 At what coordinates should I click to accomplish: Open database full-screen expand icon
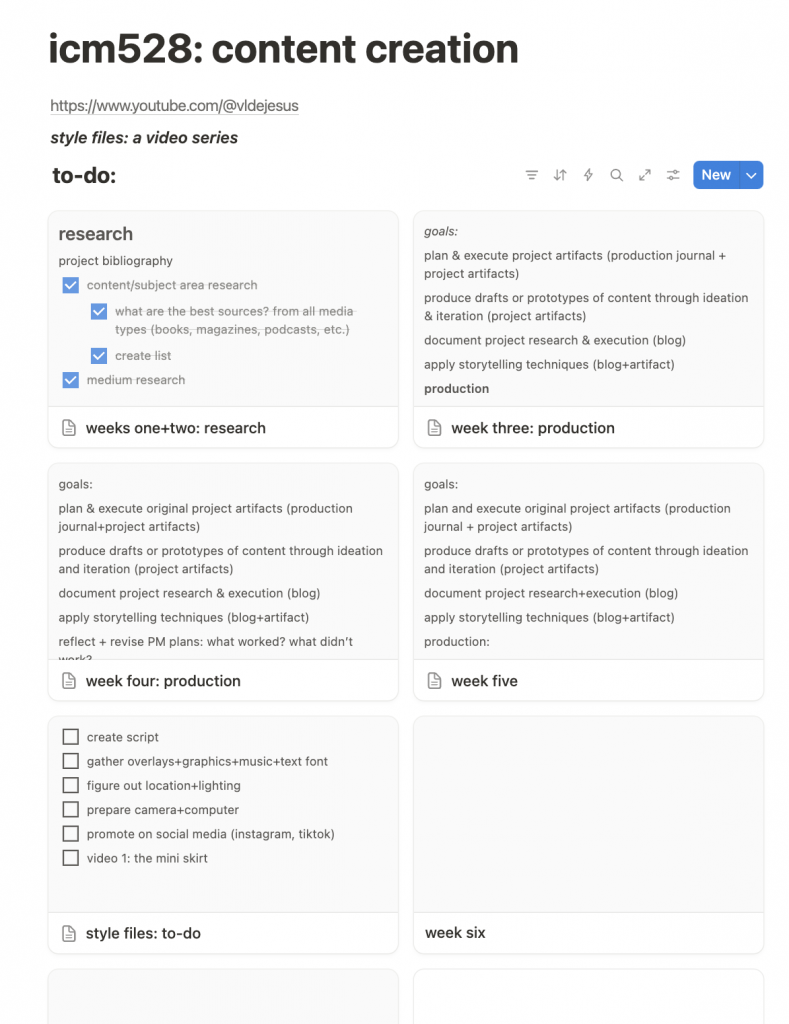(x=645, y=175)
